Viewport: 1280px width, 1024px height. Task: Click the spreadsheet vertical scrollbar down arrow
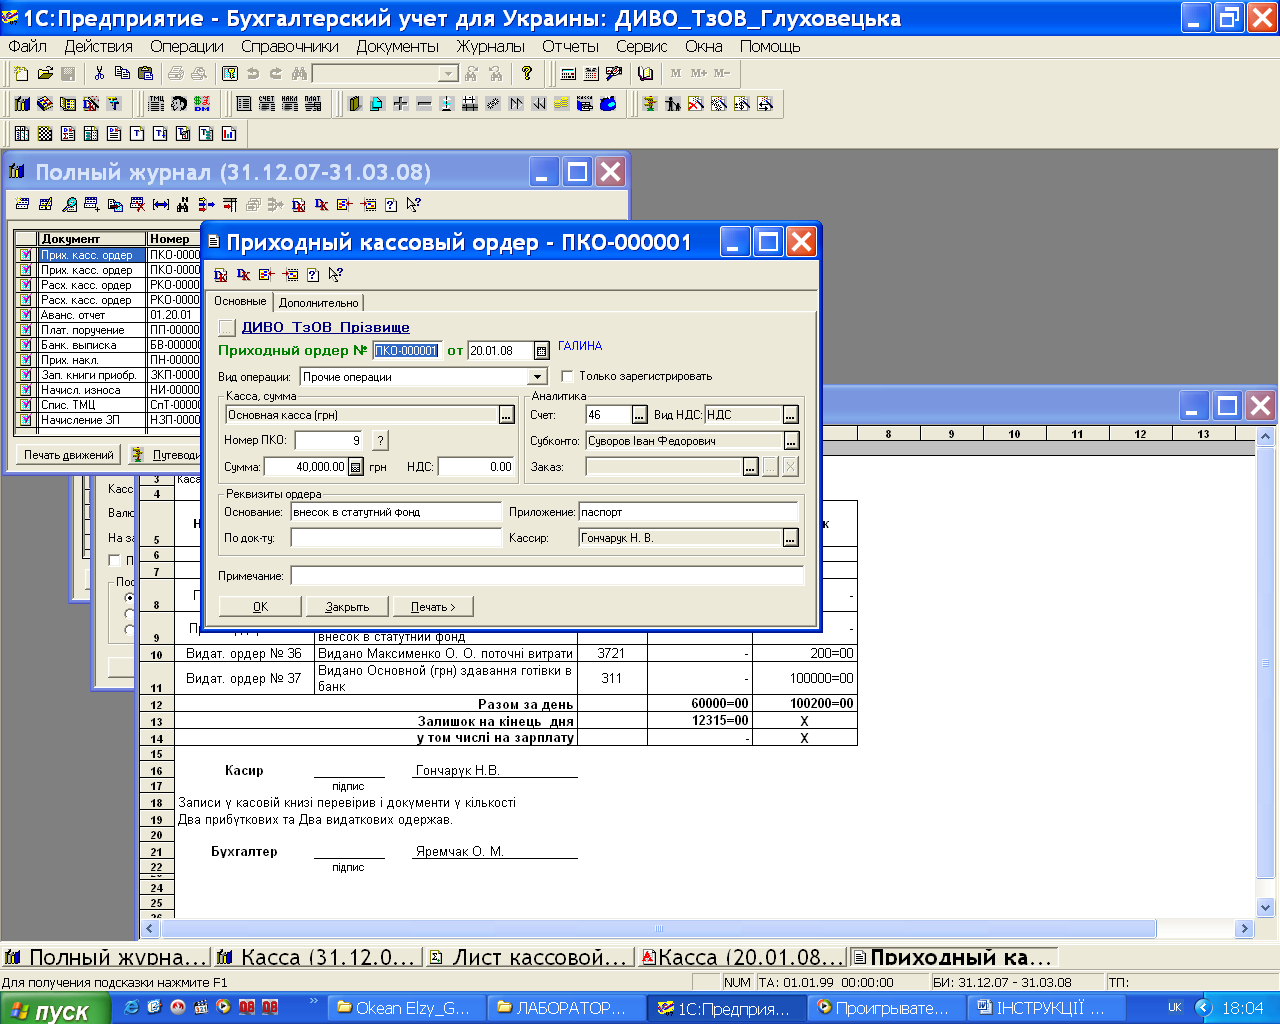tap(1265, 908)
